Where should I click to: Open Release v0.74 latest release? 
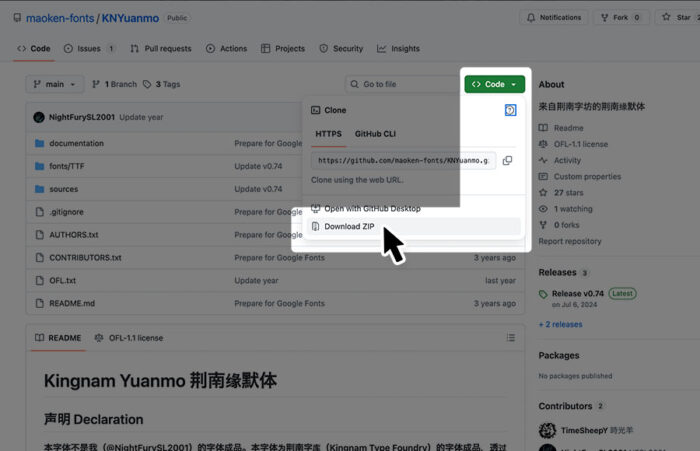click(x=578, y=293)
